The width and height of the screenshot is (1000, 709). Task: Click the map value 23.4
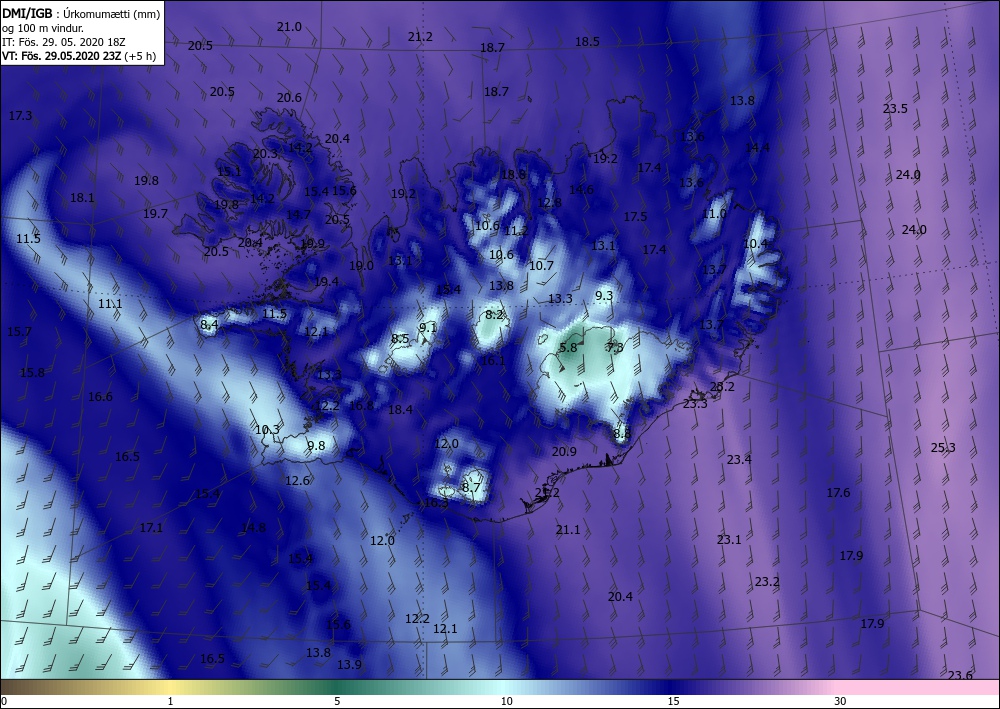[739, 459]
